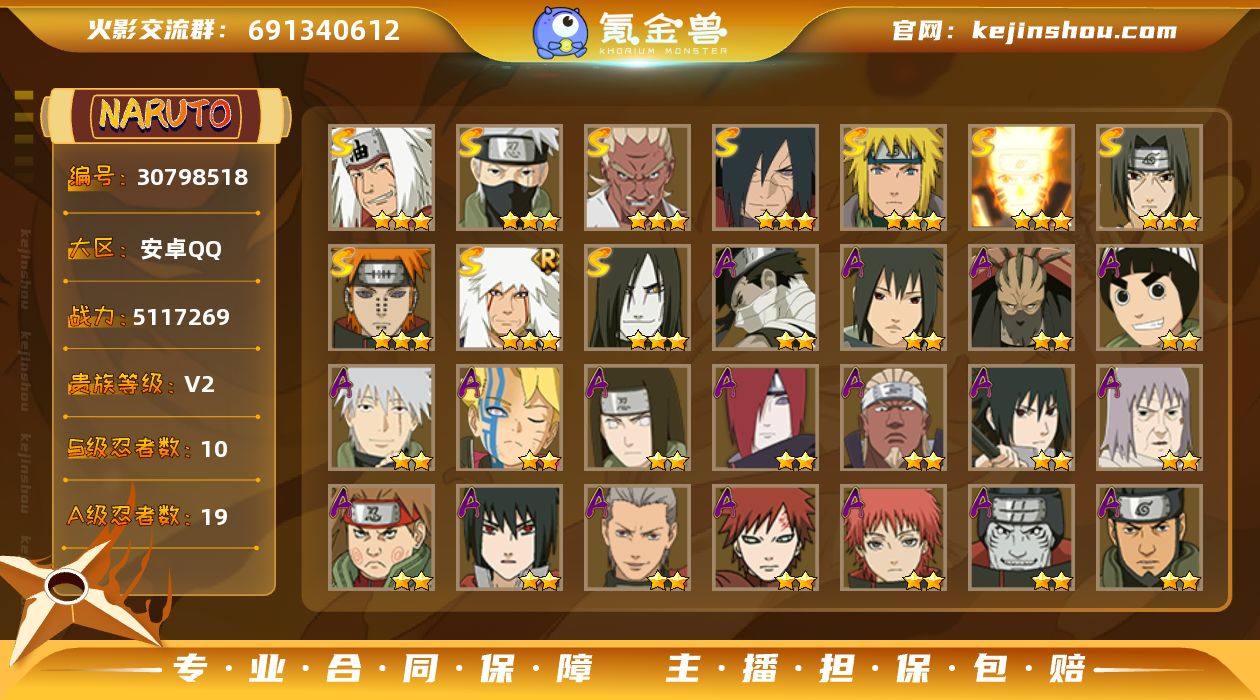This screenshot has height=700, width=1260.
Task: Open the Pain character with orange hair
Action: [x=382, y=298]
